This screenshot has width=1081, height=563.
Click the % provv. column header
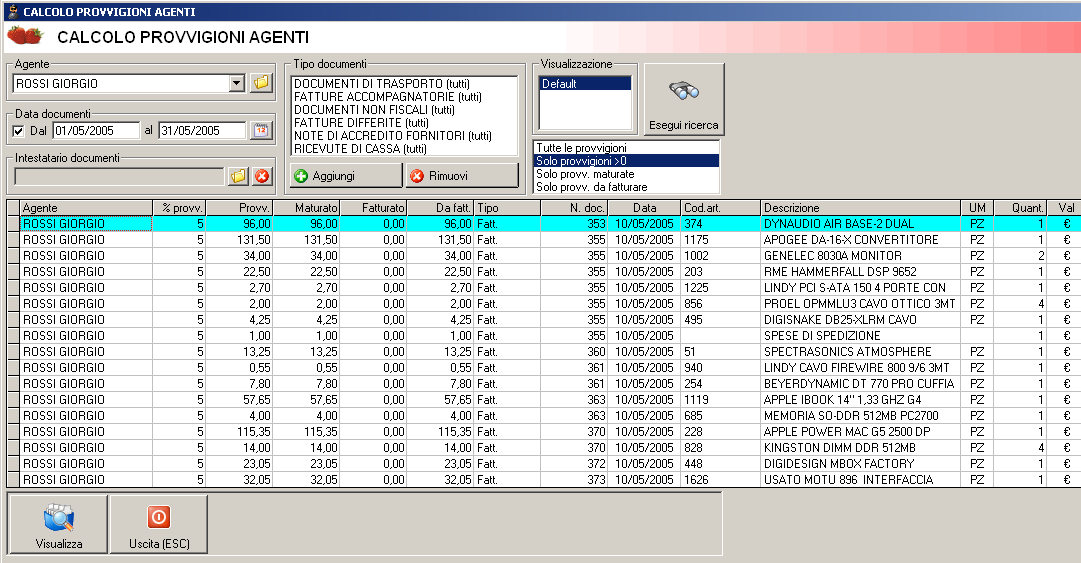[179, 207]
